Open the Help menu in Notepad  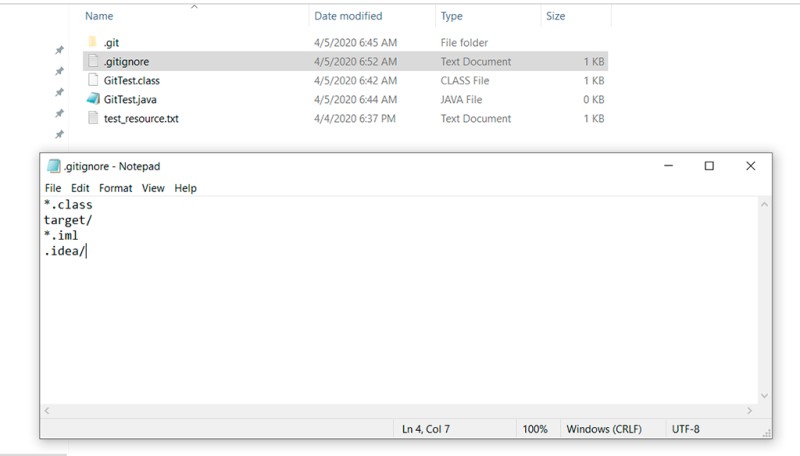pos(185,188)
